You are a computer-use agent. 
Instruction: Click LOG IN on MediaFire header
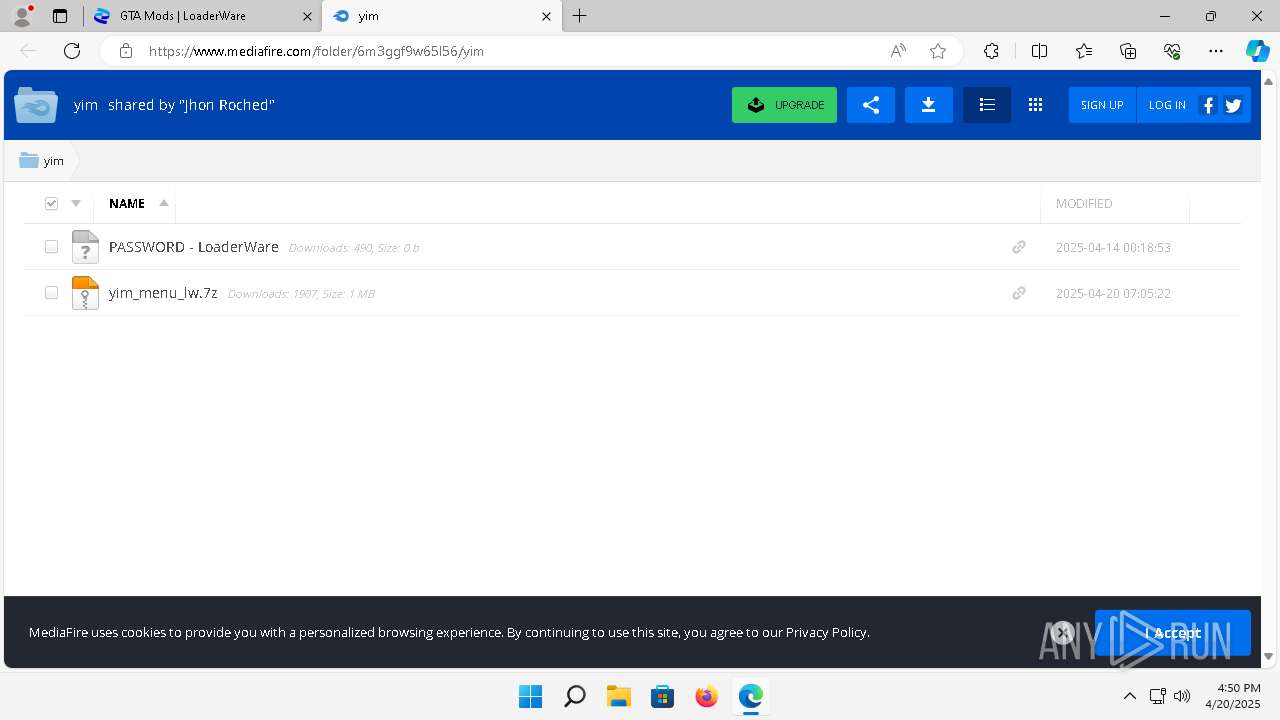(x=1166, y=105)
